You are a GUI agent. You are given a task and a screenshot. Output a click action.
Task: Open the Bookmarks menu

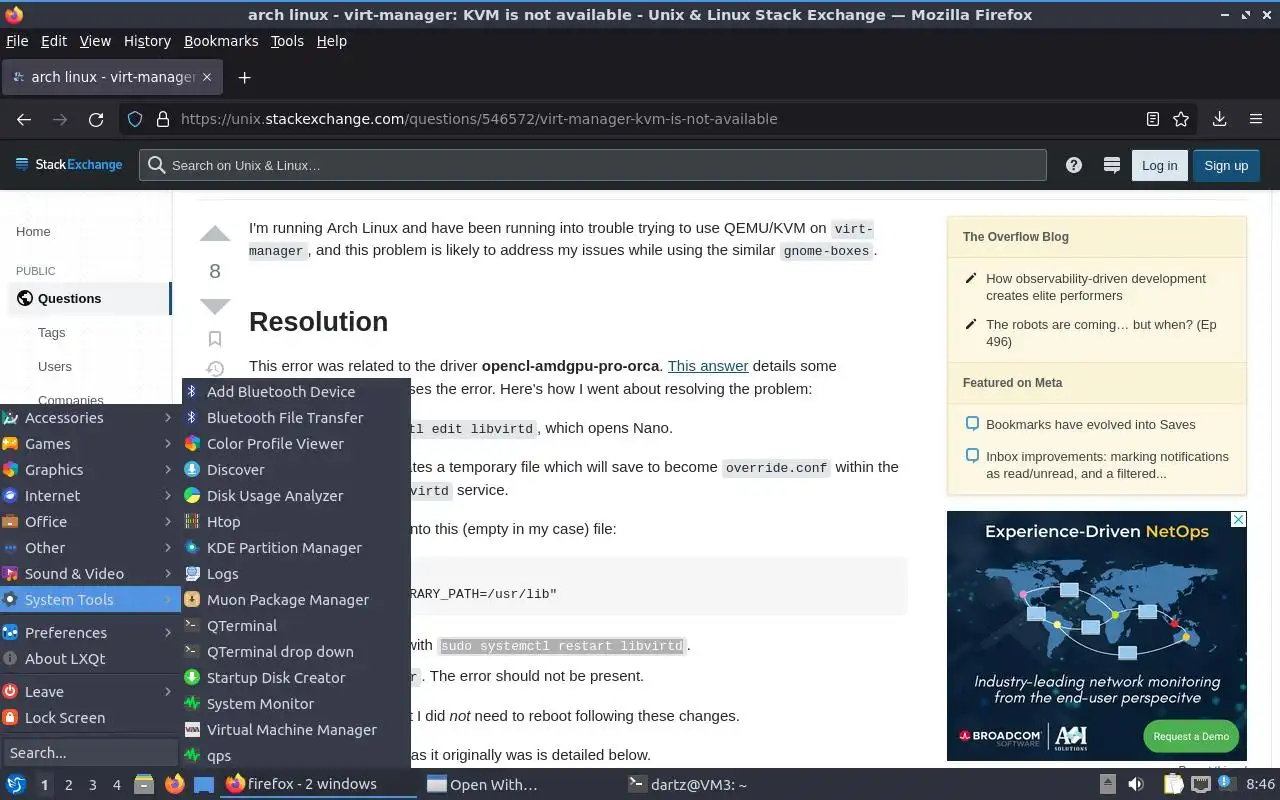click(221, 41)
